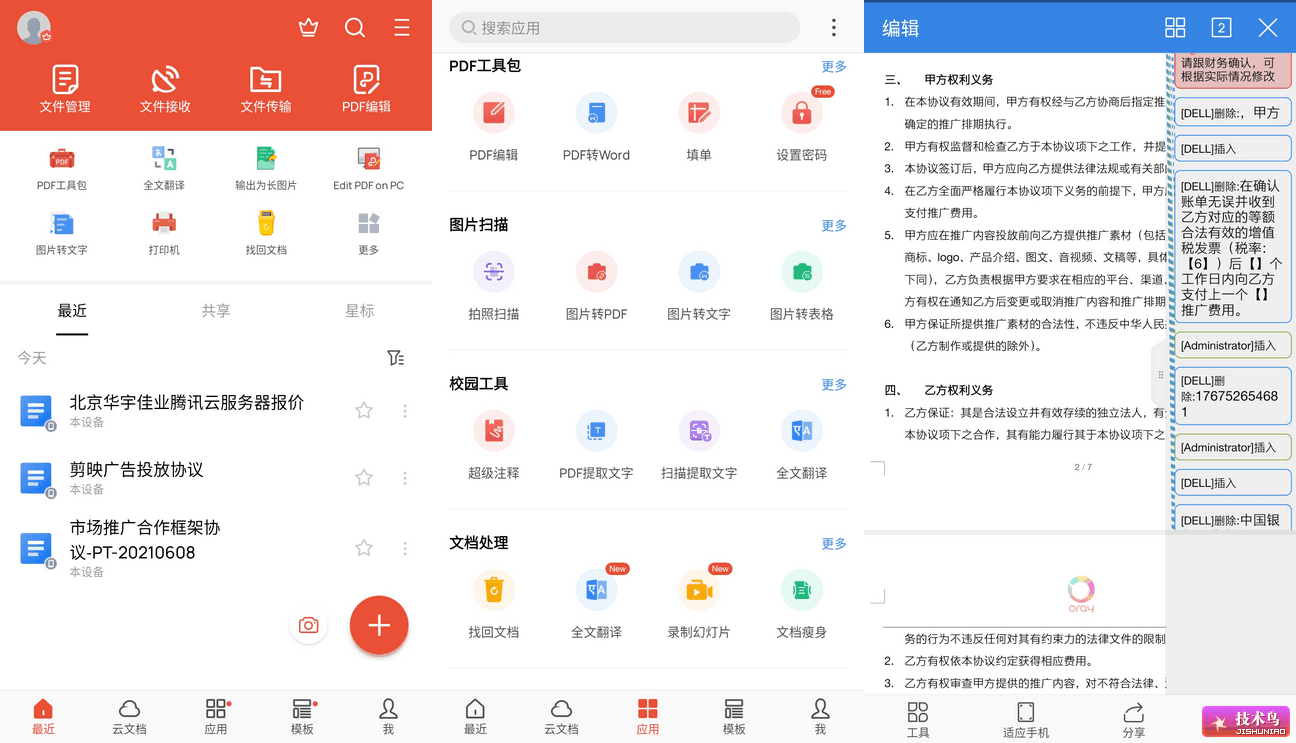Open more options for 市场推广合作框架协议

(x=405, y=548)
